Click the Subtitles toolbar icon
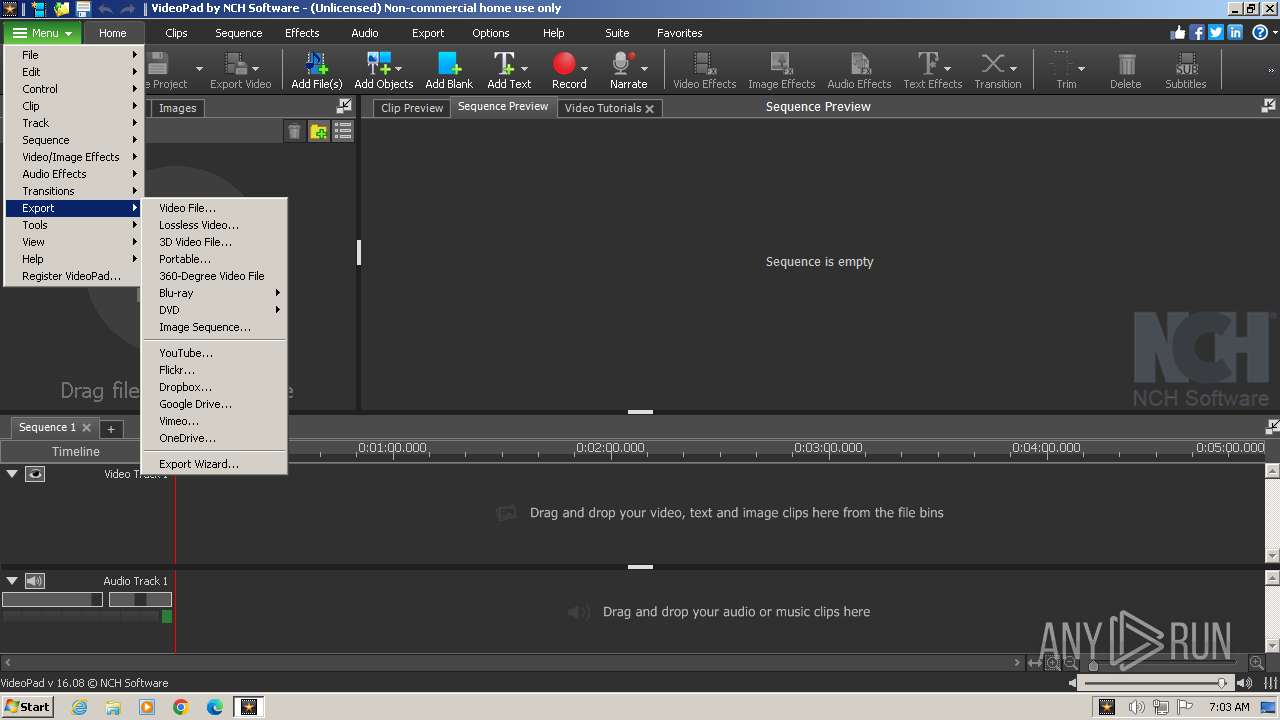This screenshot has width=1280, height=720. (1186, 65)
